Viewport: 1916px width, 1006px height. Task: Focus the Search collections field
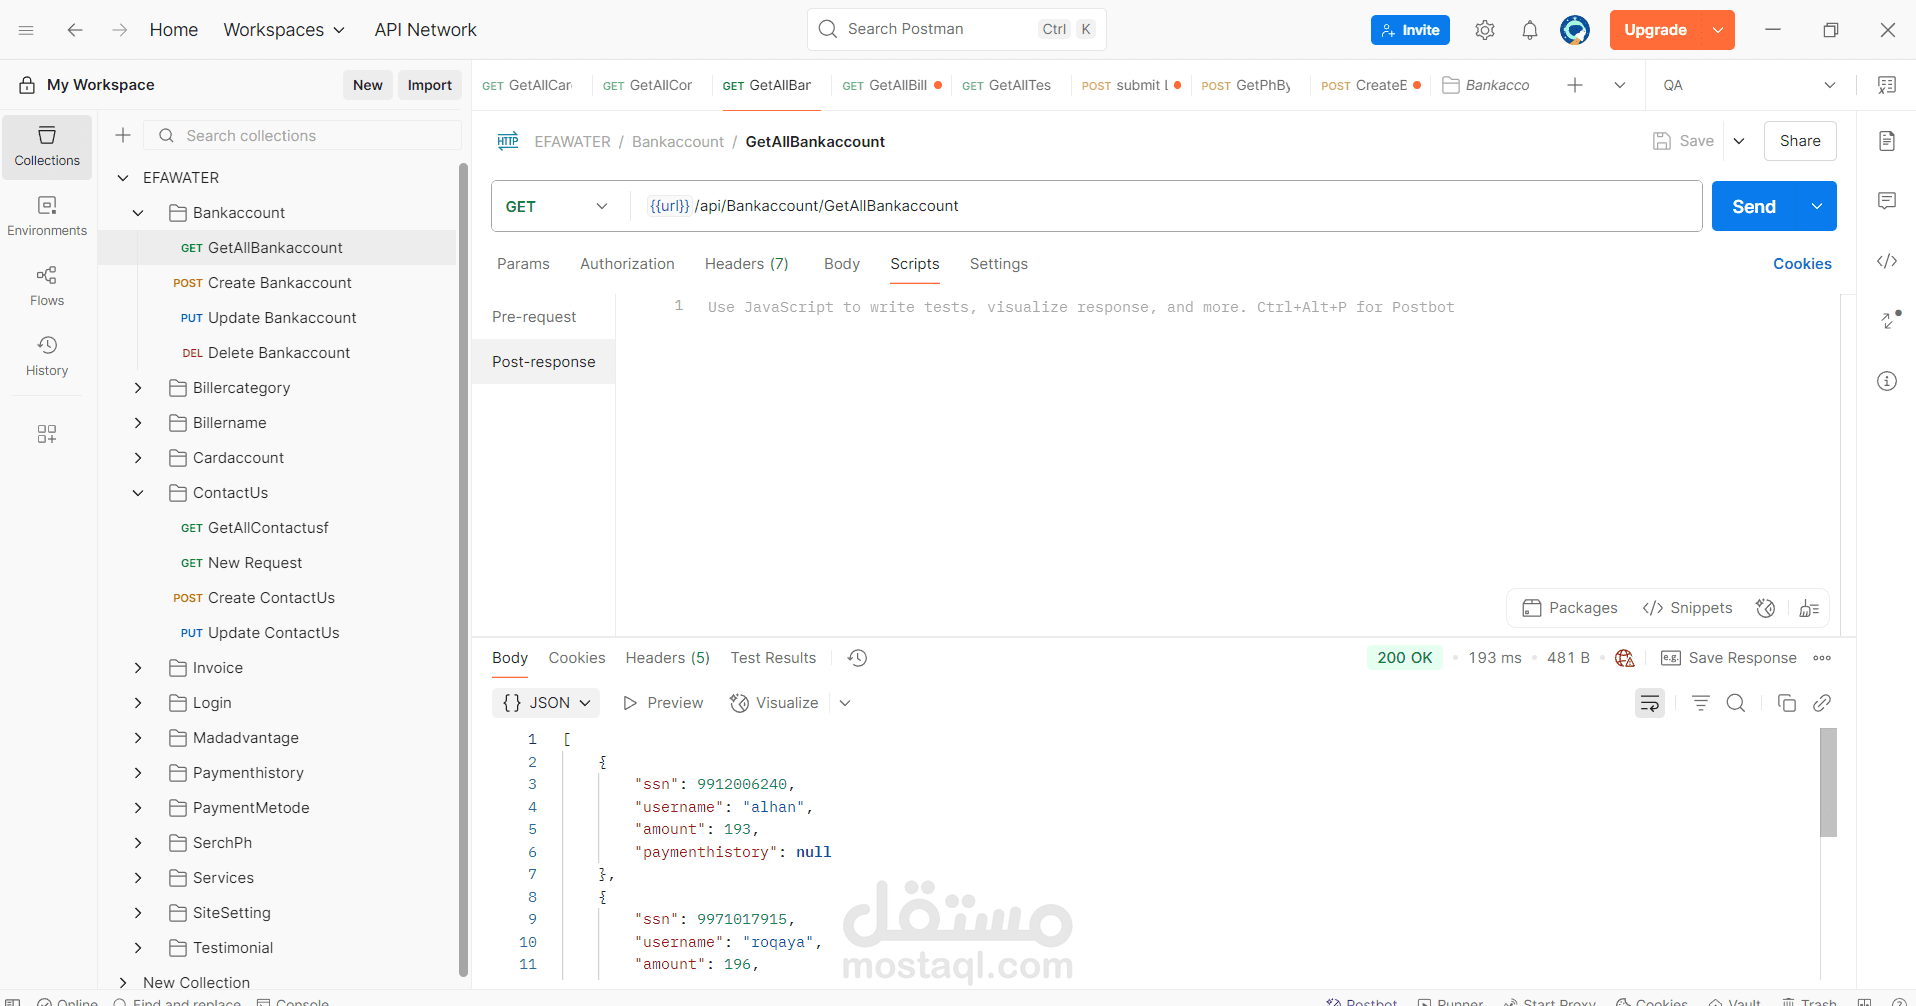click(303, 135)
